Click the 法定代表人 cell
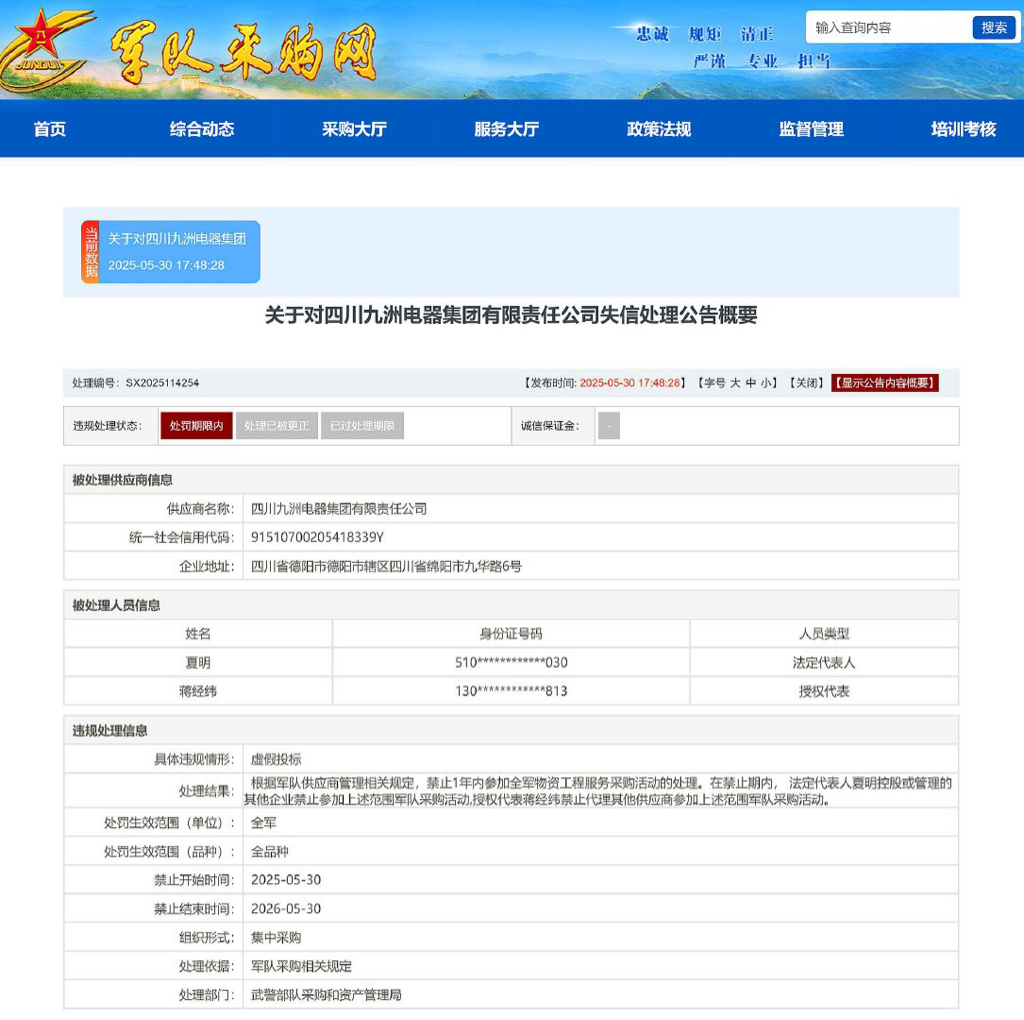 tap(824, 663)
